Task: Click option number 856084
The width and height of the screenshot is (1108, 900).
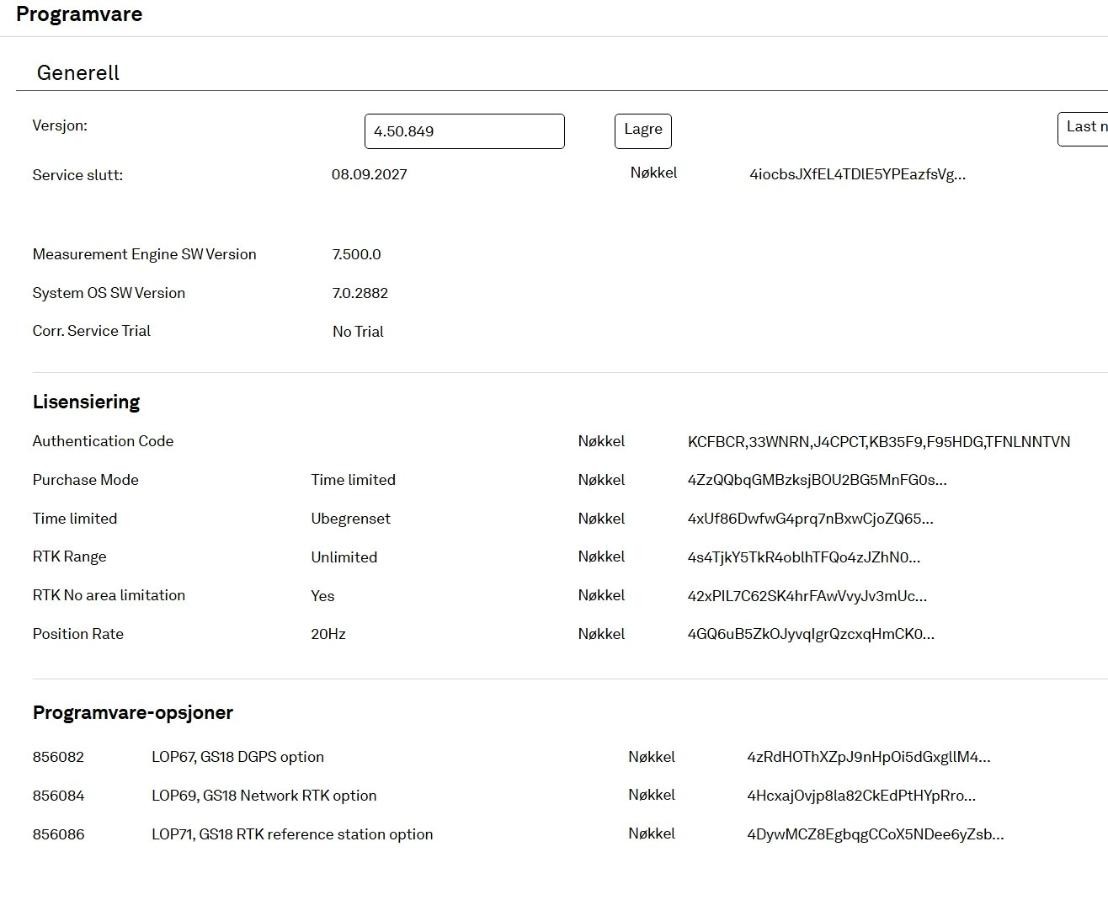Action: click(x=58, y=796)
